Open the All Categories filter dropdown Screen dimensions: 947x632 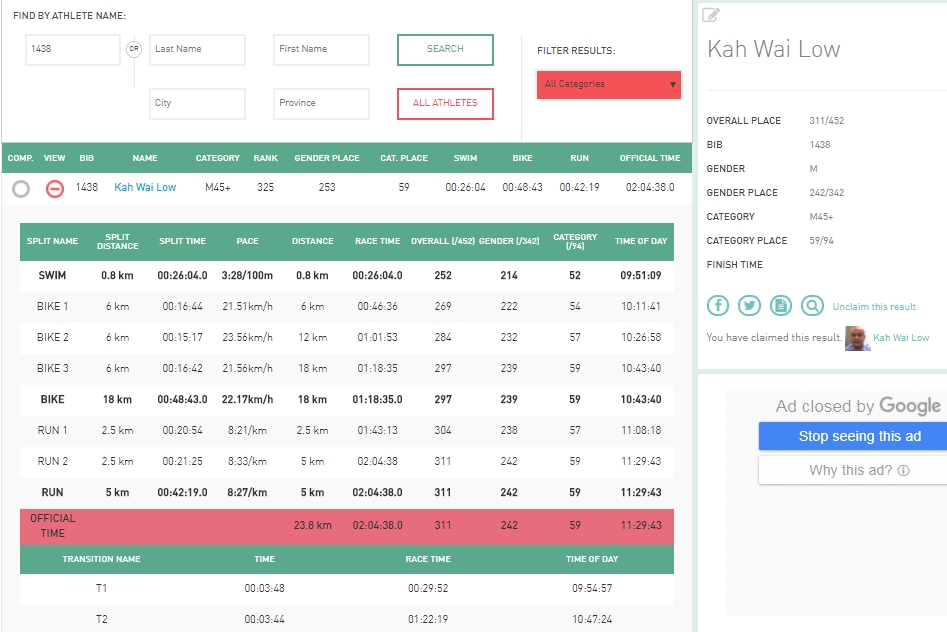[609, 85]
